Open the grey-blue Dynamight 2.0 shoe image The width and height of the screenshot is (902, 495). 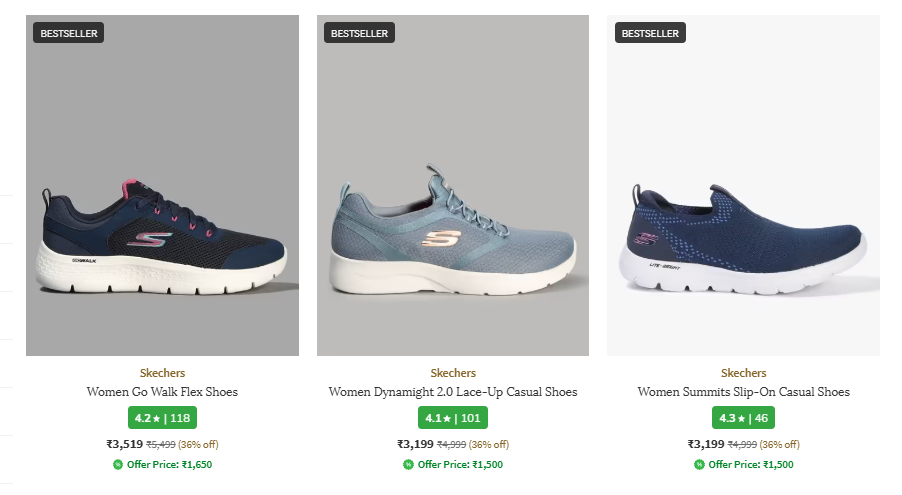[x=453, y=230]
